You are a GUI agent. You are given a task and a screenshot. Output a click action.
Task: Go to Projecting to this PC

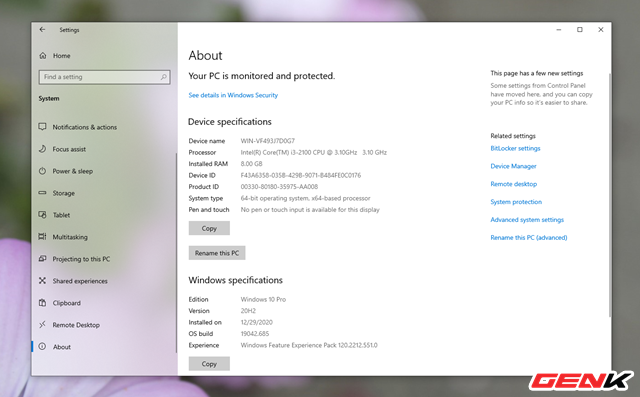(x=81, y=259)
